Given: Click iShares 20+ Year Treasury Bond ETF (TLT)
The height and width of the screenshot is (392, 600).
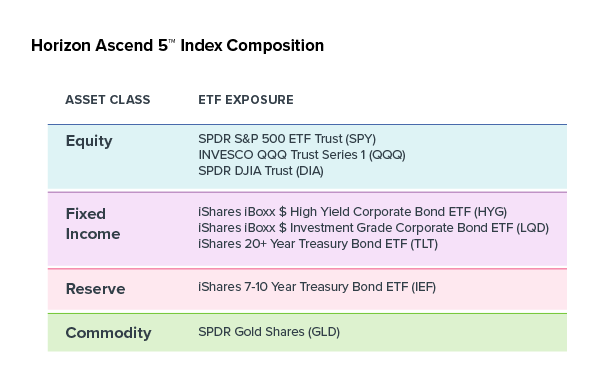Looking at the screenshot, I should pyautogui.click(x=318, y=244).
